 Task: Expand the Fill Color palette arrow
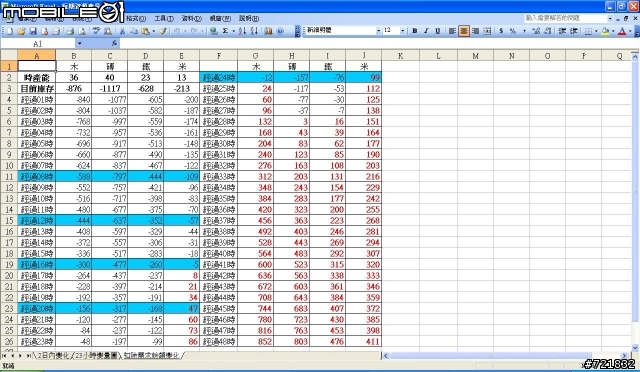(613, 31)
